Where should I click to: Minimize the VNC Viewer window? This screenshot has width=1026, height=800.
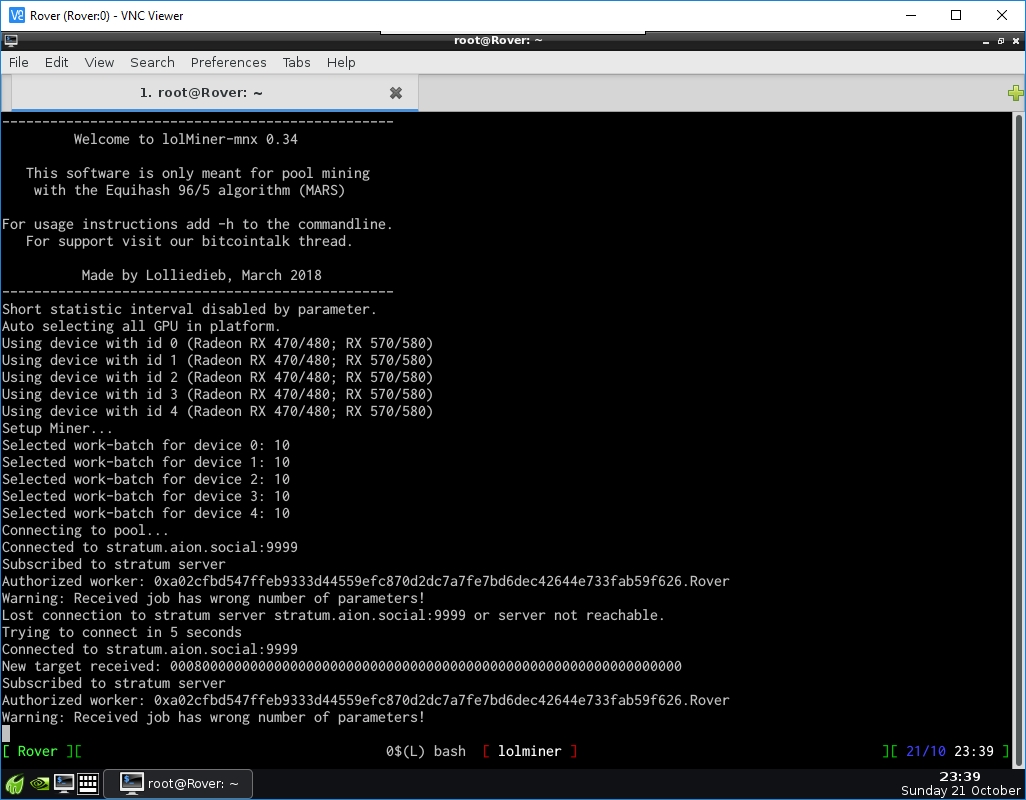tap(911, 15)
